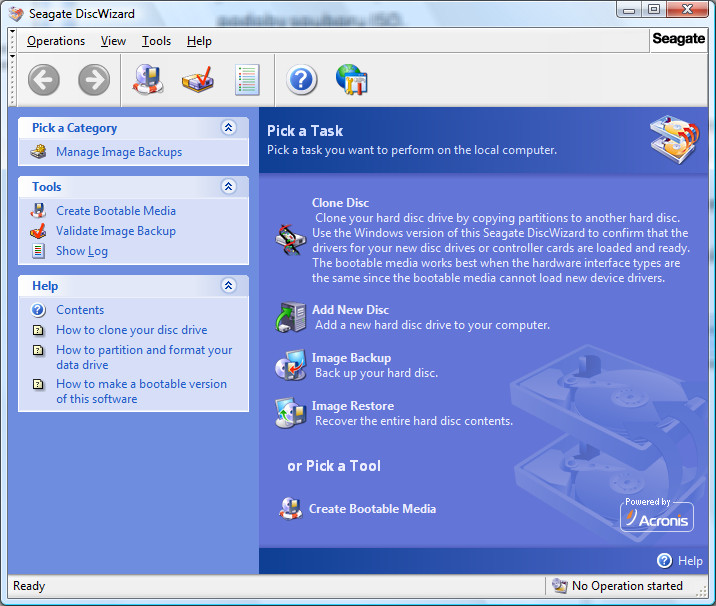Open the View menu

click(113, 41)
